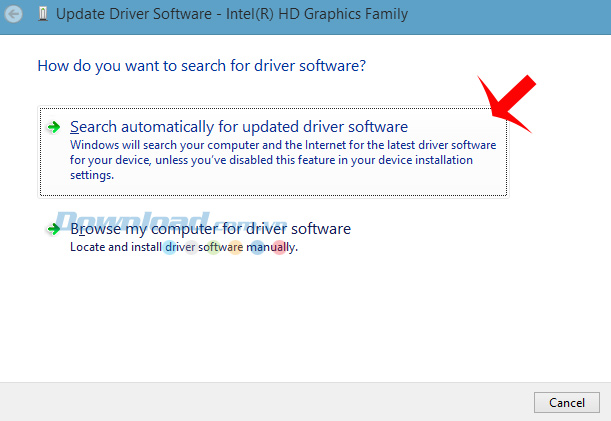Image resolution: width=611 pixels, height=421 pixels.
Task: Click green arrow beside Search automatically option
Action: coord(54,127)
